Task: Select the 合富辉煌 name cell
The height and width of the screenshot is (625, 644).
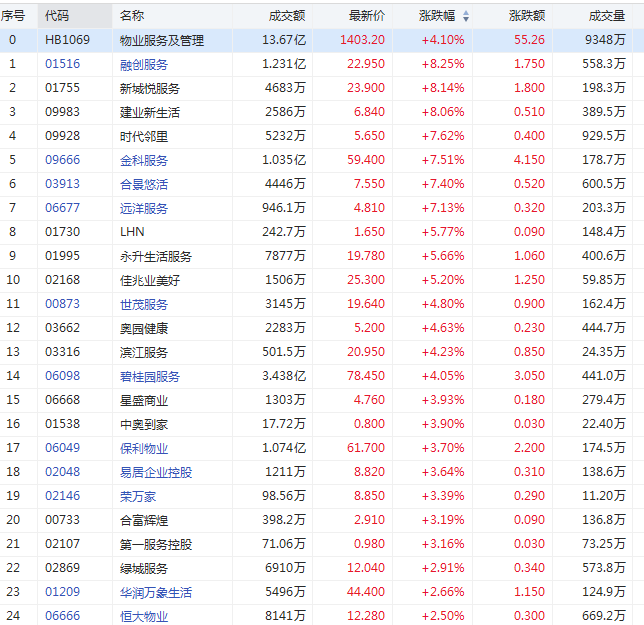Action: [144, 520]
